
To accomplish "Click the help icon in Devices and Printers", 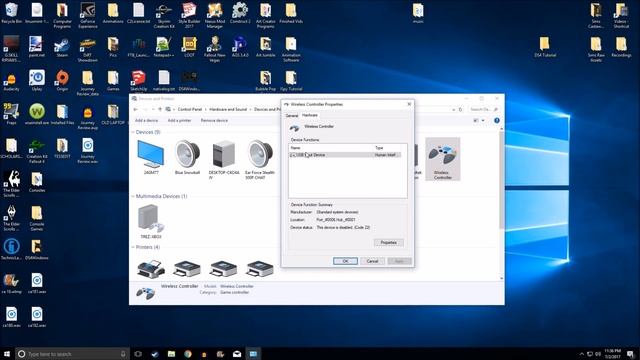I will tap(497, 120).
